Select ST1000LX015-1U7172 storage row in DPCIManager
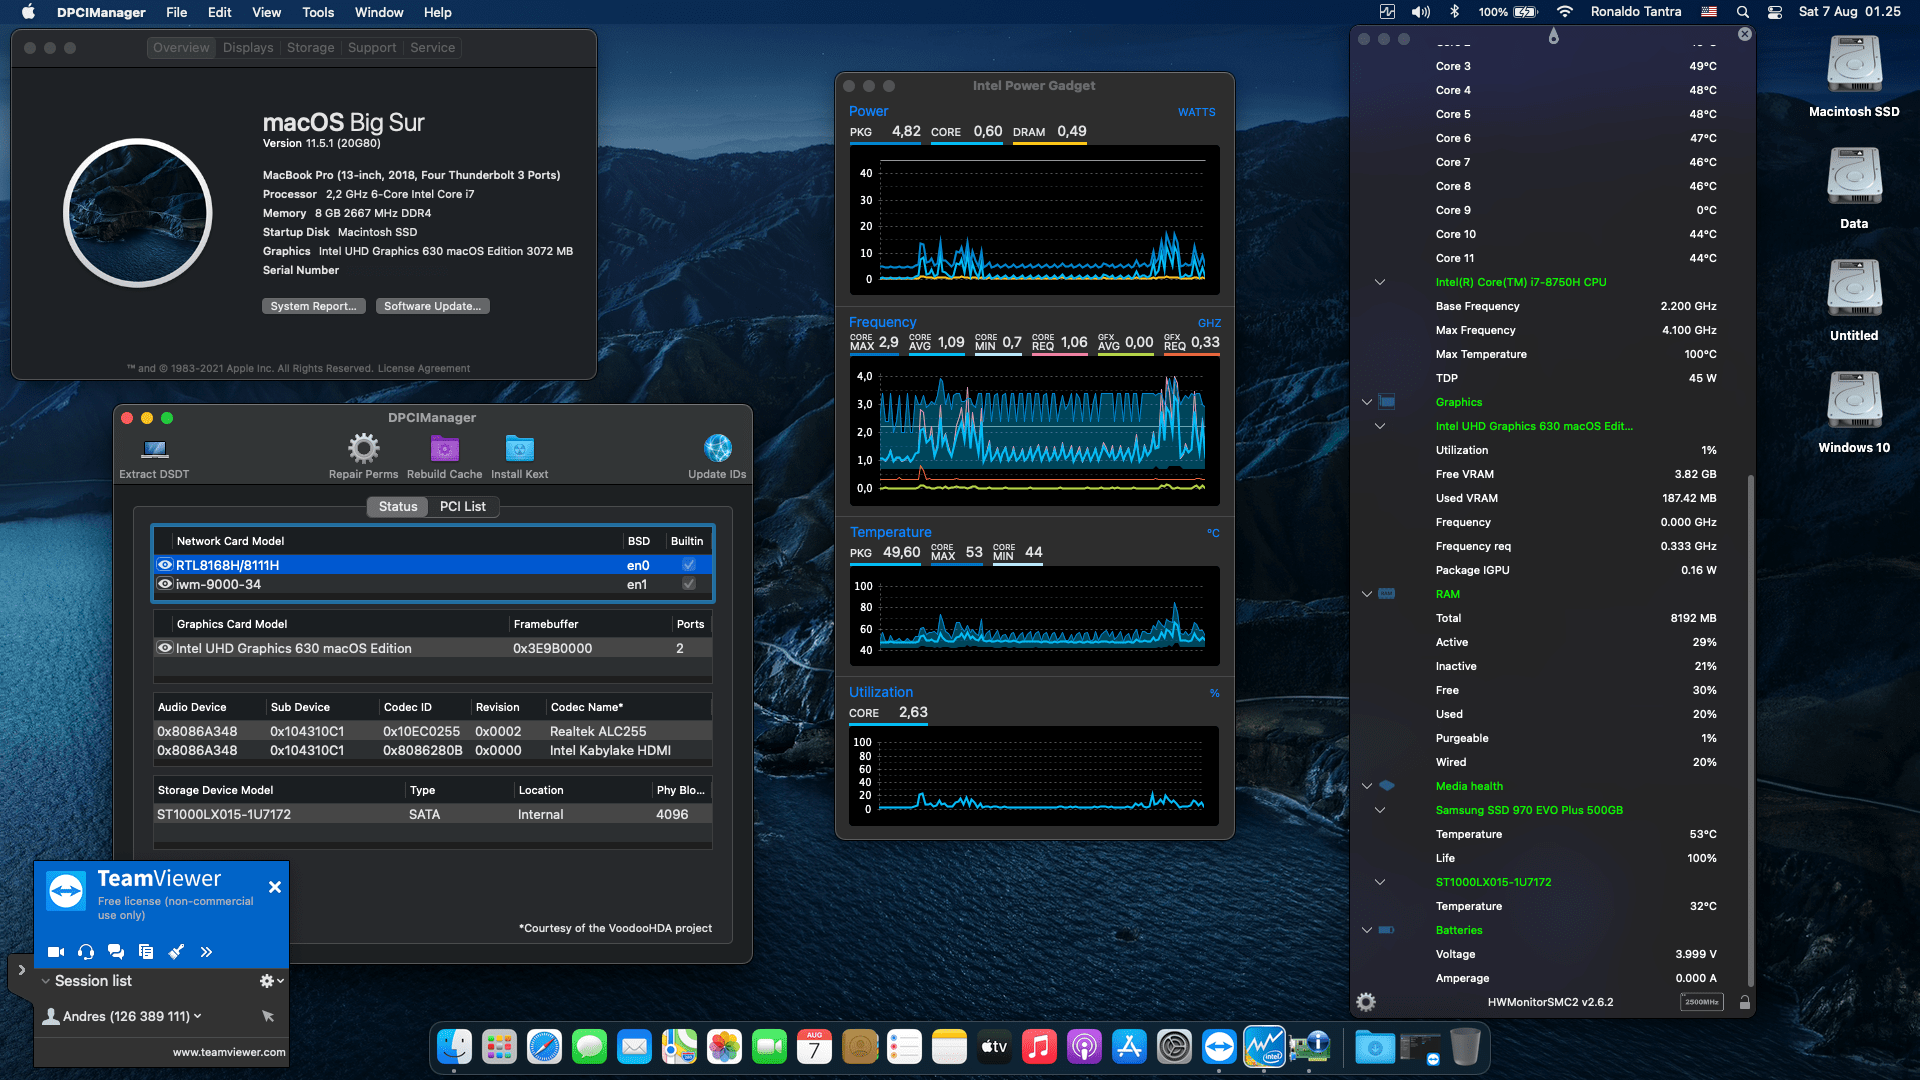 point(432,814)
